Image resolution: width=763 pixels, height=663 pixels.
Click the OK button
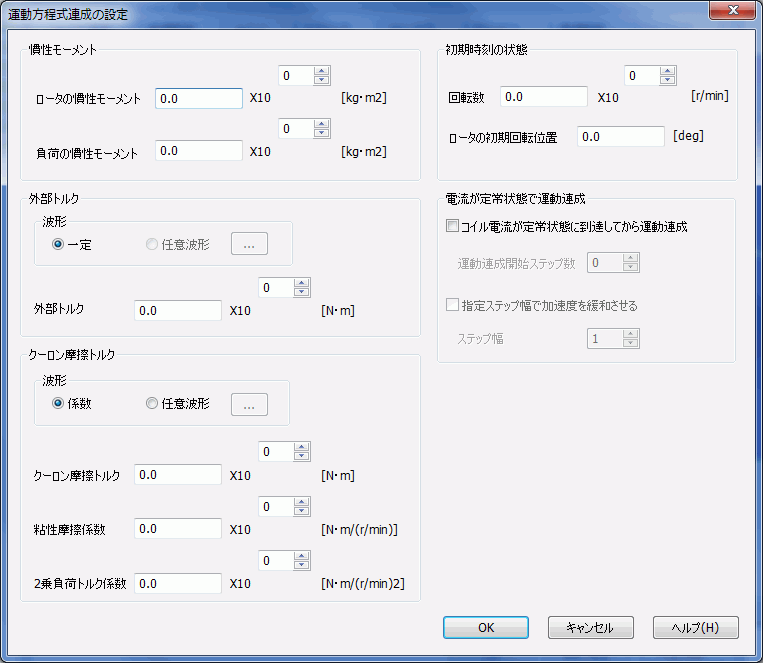tap(486, 628)
